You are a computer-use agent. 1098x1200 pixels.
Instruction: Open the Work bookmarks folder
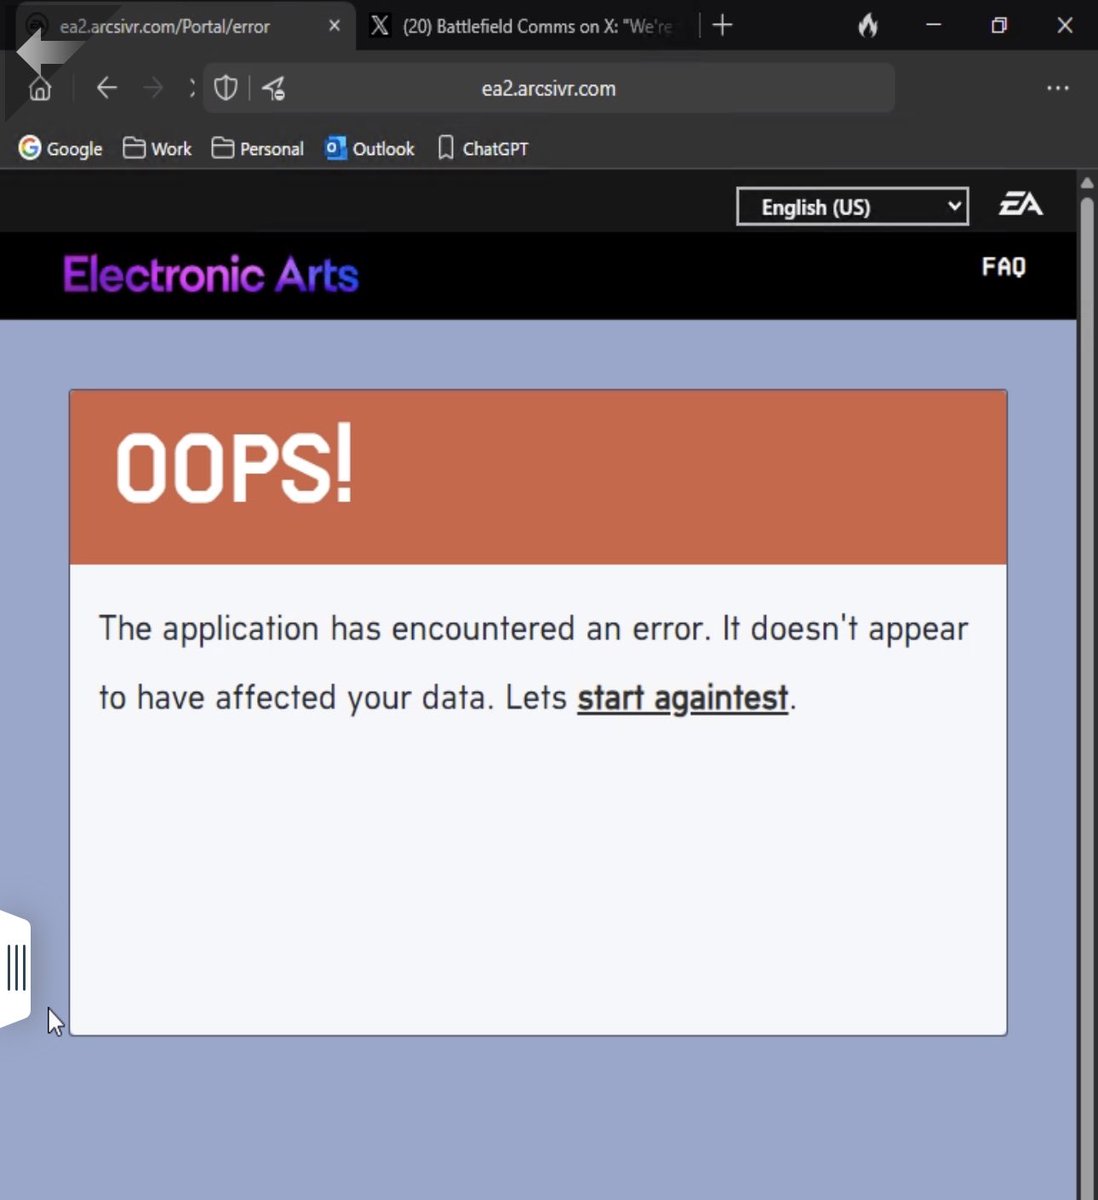pyautogui.click(x=157, y=148)
